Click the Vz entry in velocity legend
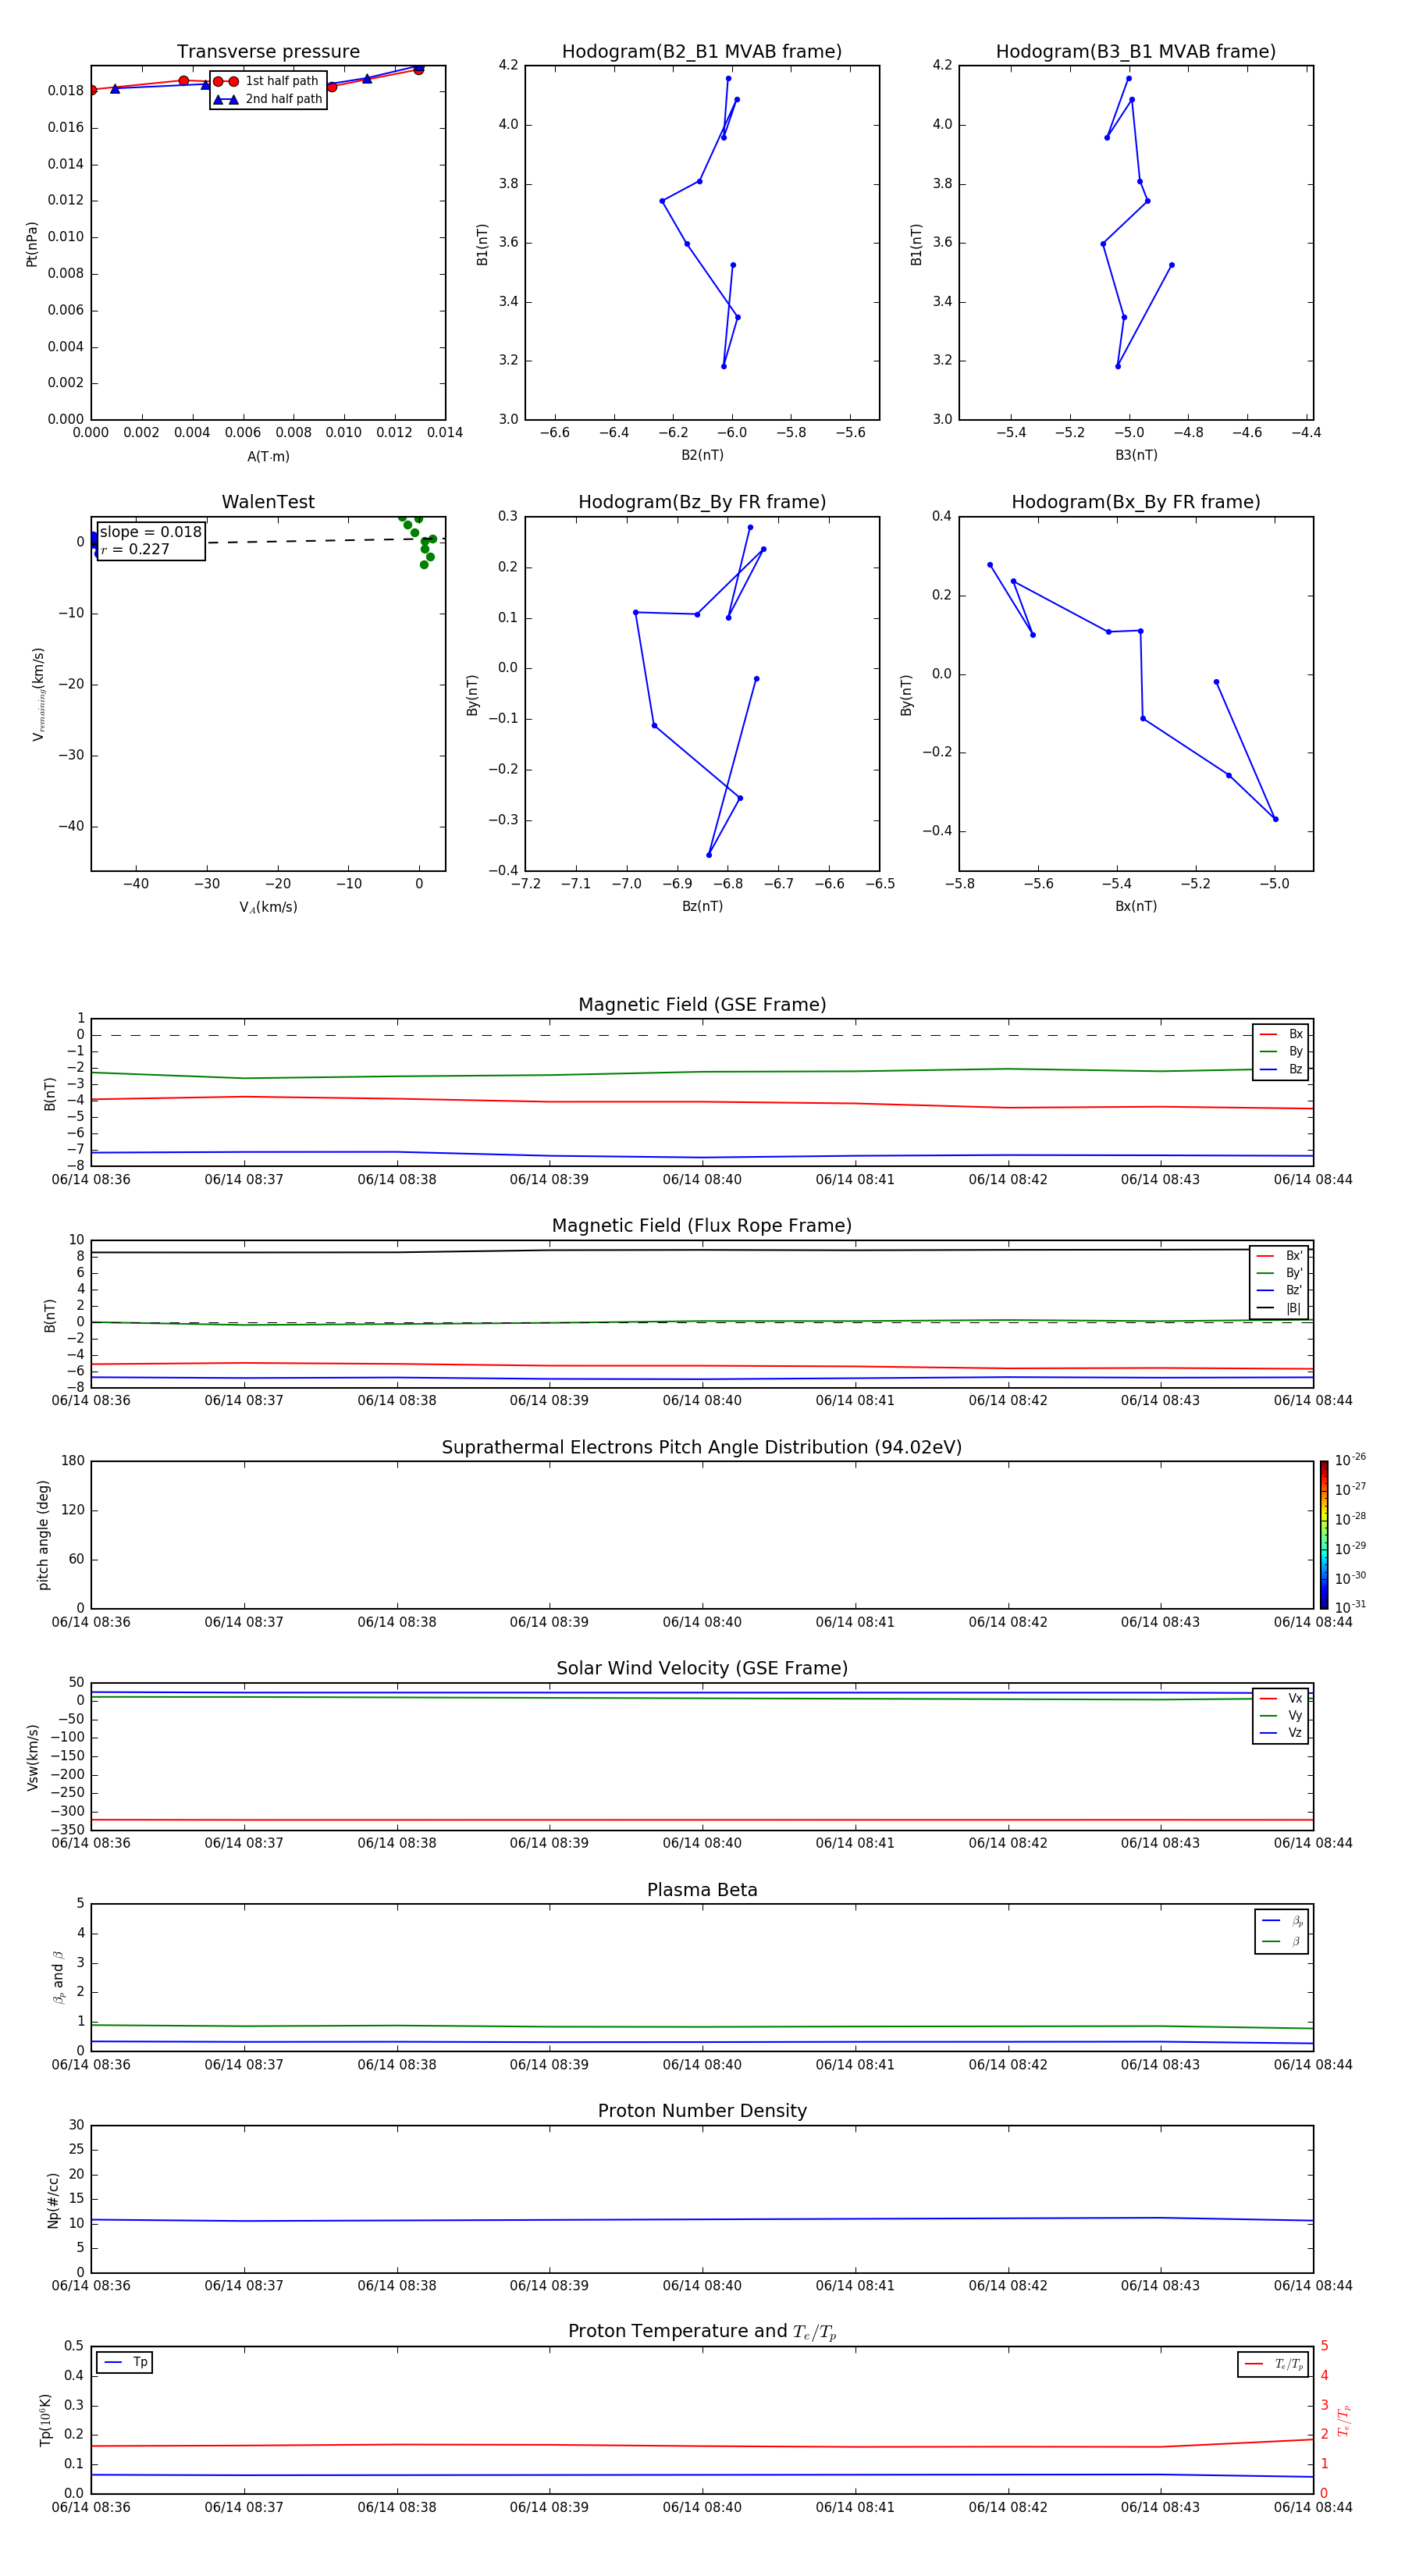 (1281, 1733)
